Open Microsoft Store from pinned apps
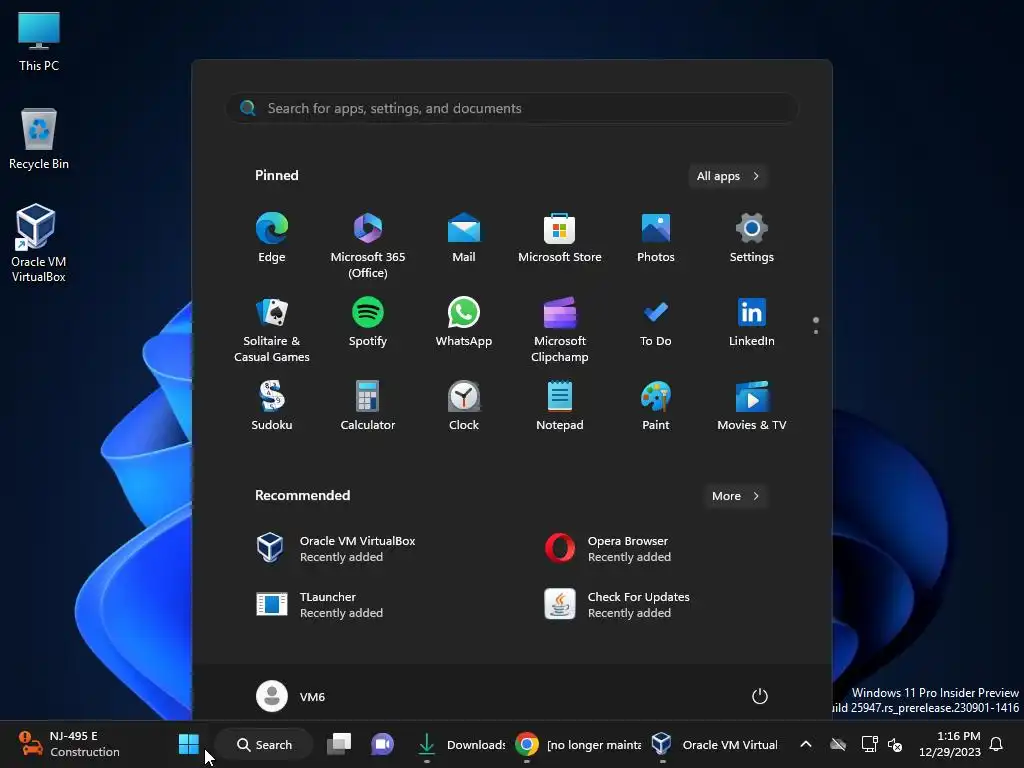Screen dimensions: 1024x768 pyautogui.click(x=560, y=238)
